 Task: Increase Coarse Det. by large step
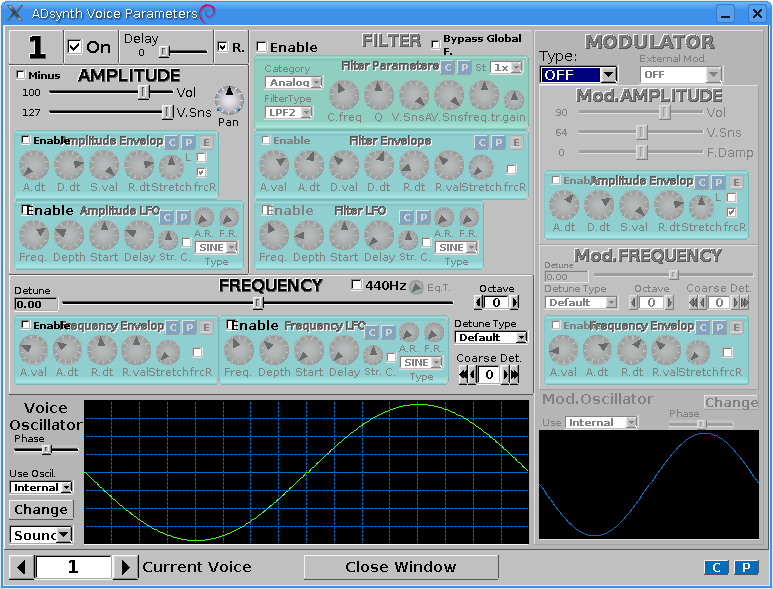tap(515, 375)
